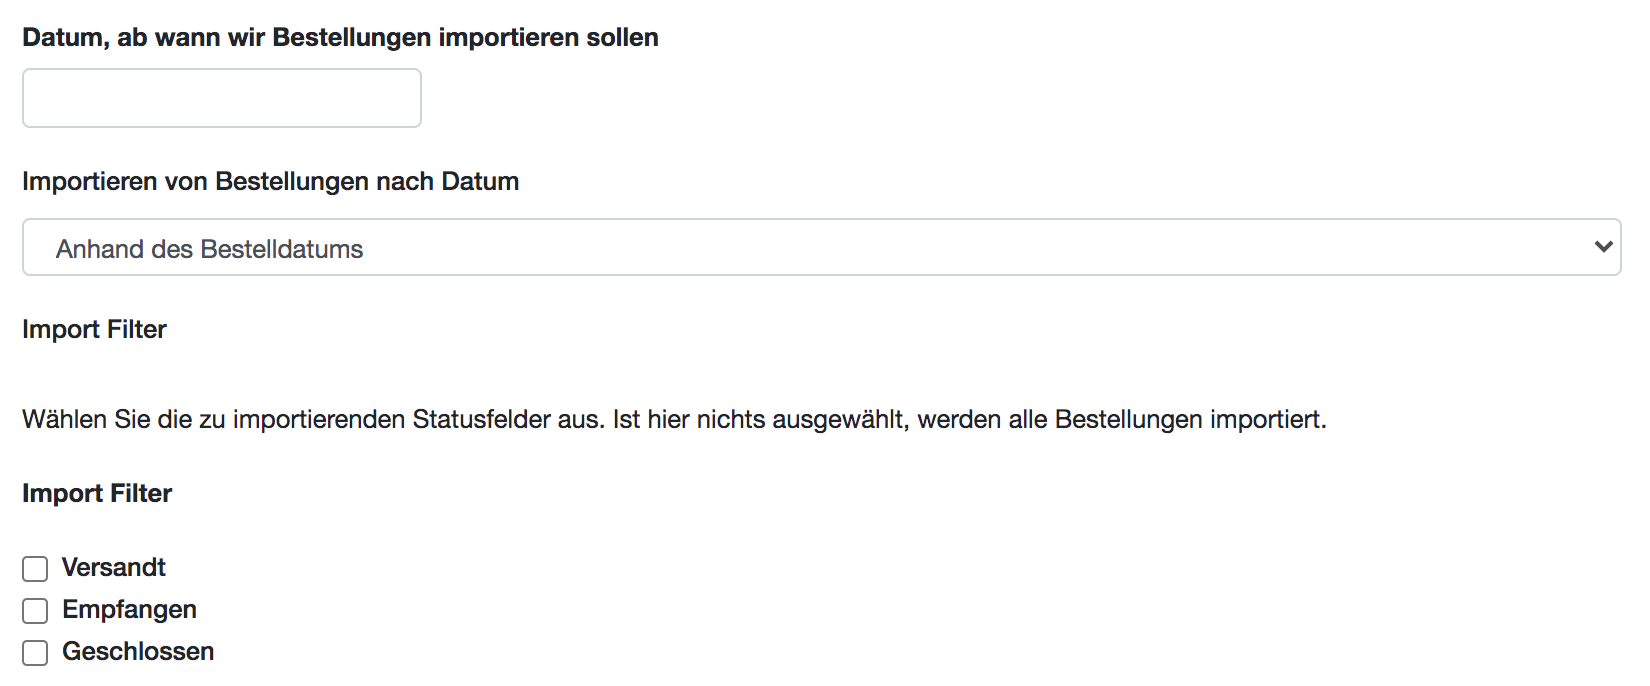Screen dimensions: 1650x686
Task: Click the "Versandt" label text
Action: [x=114, y=568]
